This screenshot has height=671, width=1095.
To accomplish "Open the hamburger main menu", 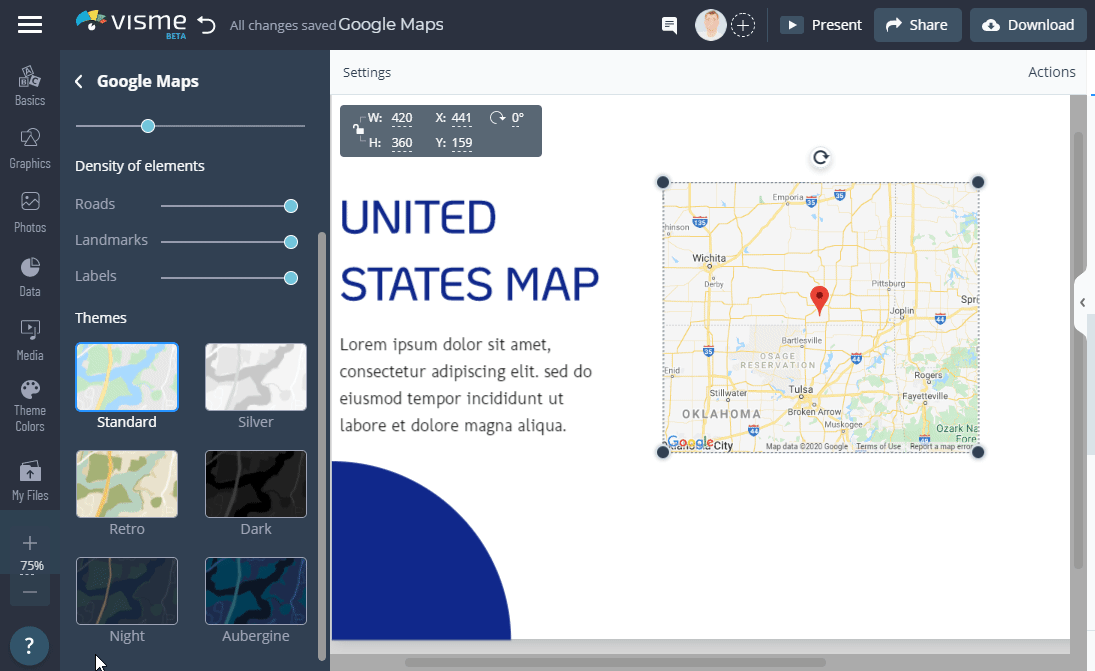I will 30,25.
